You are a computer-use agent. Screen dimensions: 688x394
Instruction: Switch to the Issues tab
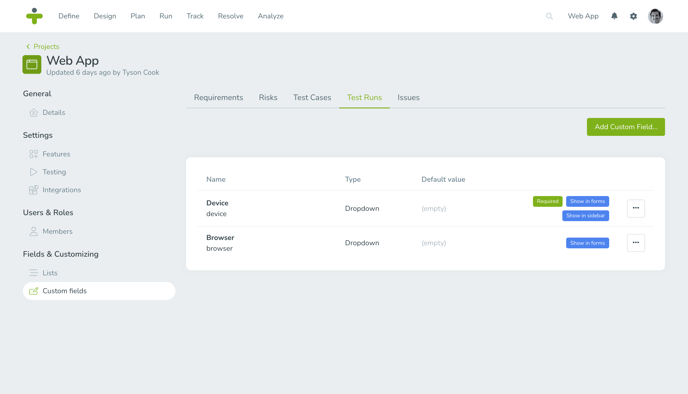click(408, 97)
